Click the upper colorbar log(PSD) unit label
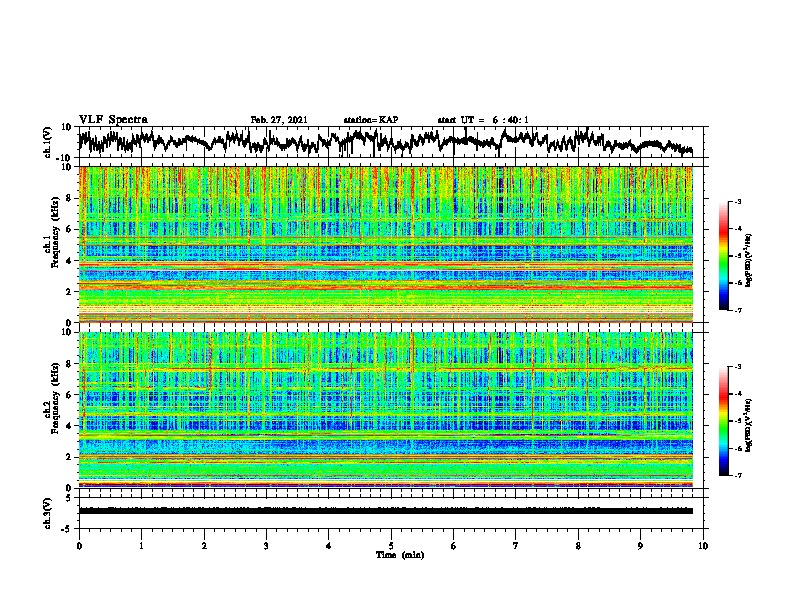 click(x=749, y=260)
